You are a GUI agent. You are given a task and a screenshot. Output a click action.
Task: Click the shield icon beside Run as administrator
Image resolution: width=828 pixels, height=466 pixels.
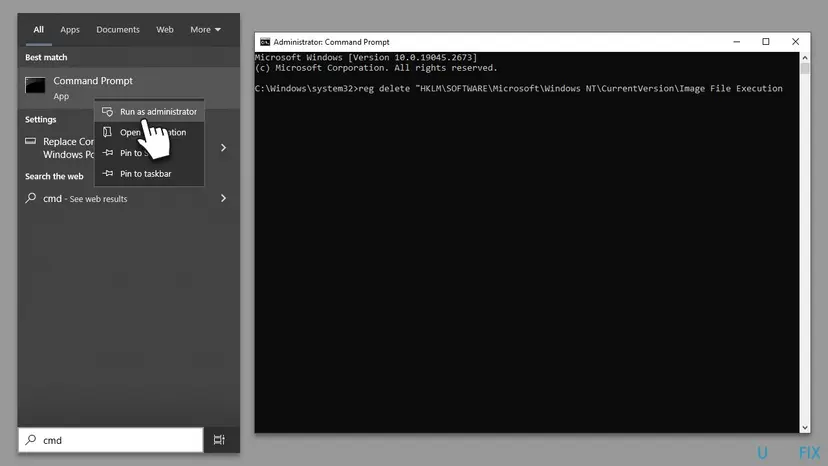pos(107,111)
